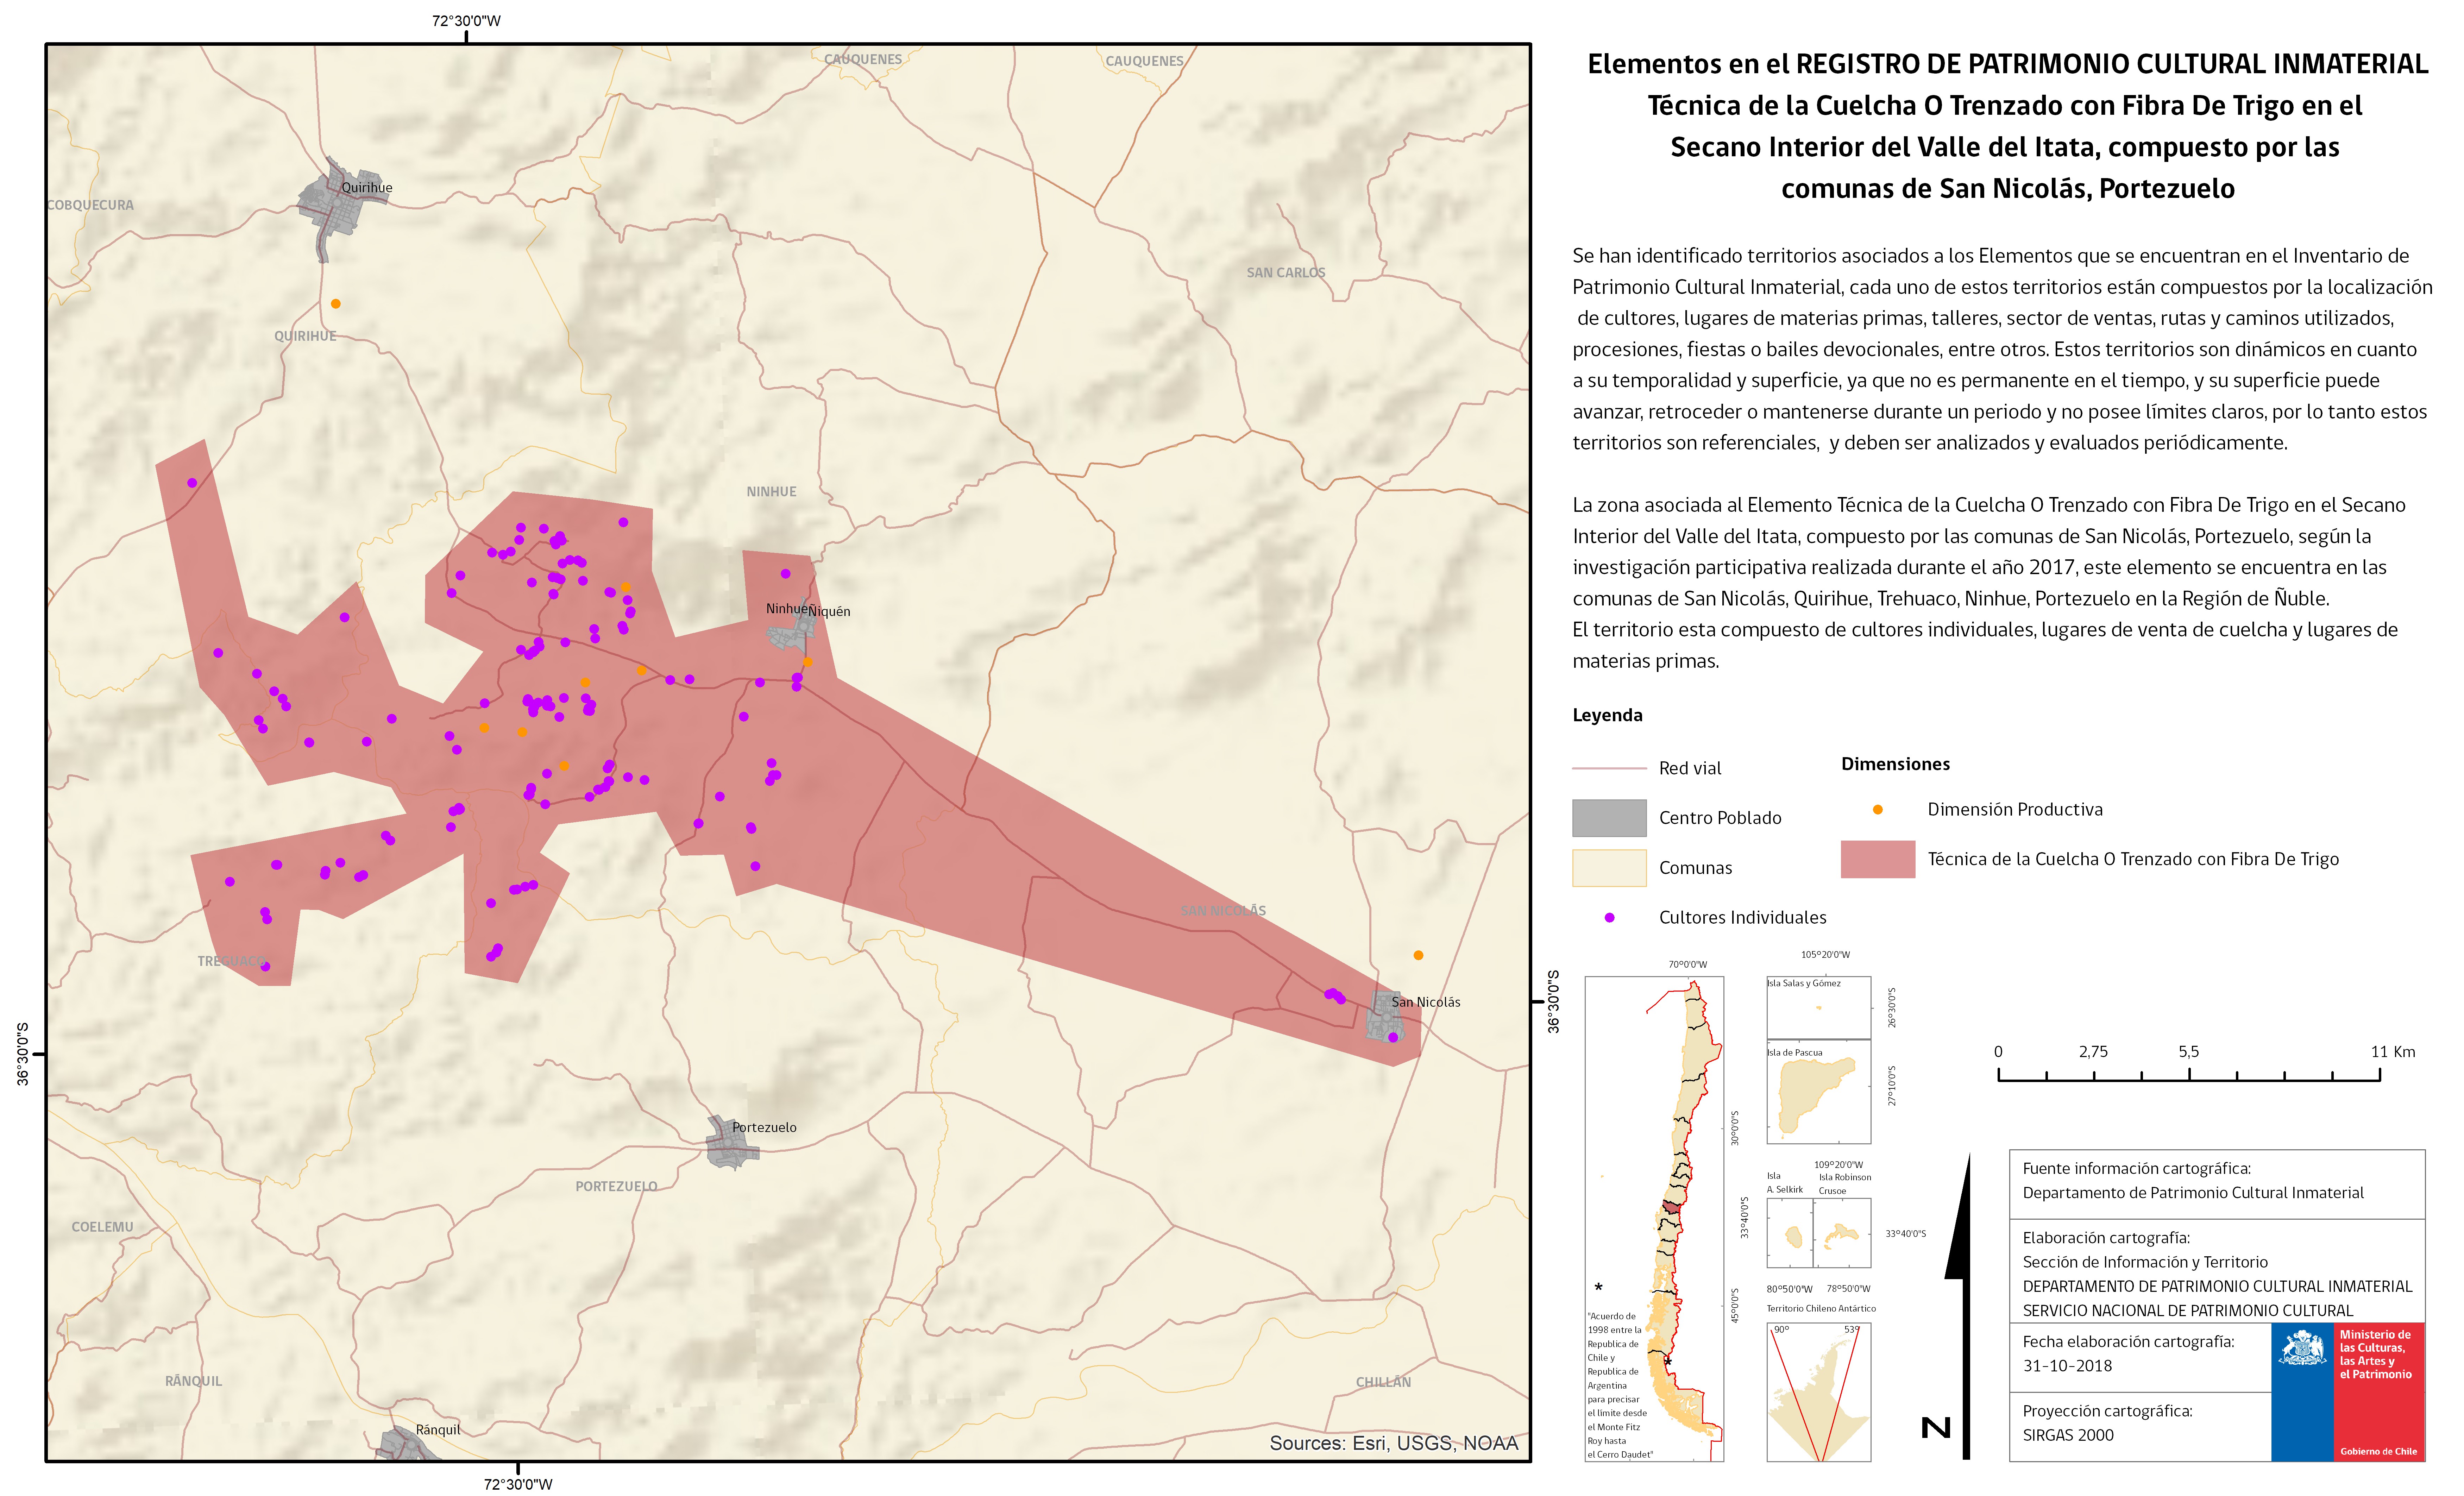Click 'SERVICIO NACIONAL DE PATRIMONIO CULTURAL' text

2188,1311
